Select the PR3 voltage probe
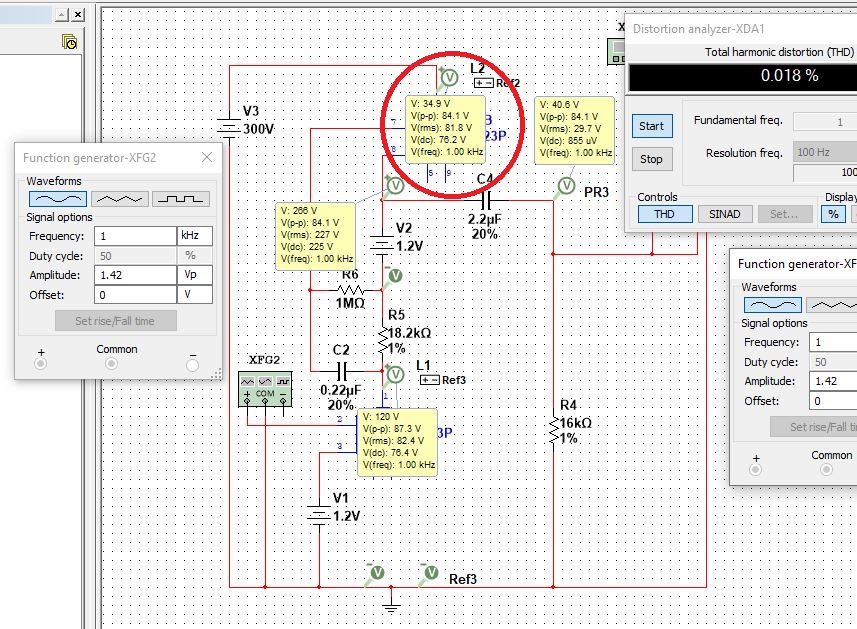The height and width of the screenshot is (629, 857). coord(565,187)
